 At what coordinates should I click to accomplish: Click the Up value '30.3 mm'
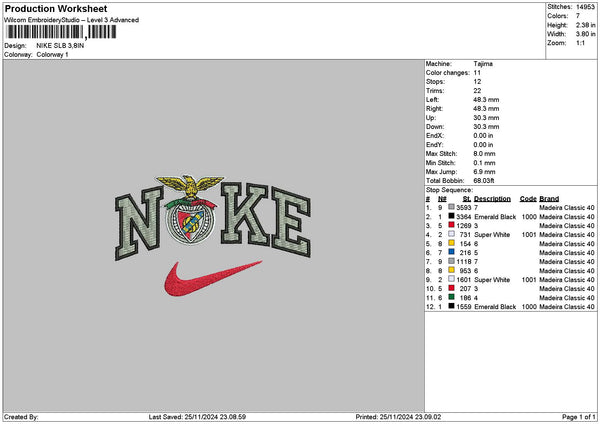point(486,117)
